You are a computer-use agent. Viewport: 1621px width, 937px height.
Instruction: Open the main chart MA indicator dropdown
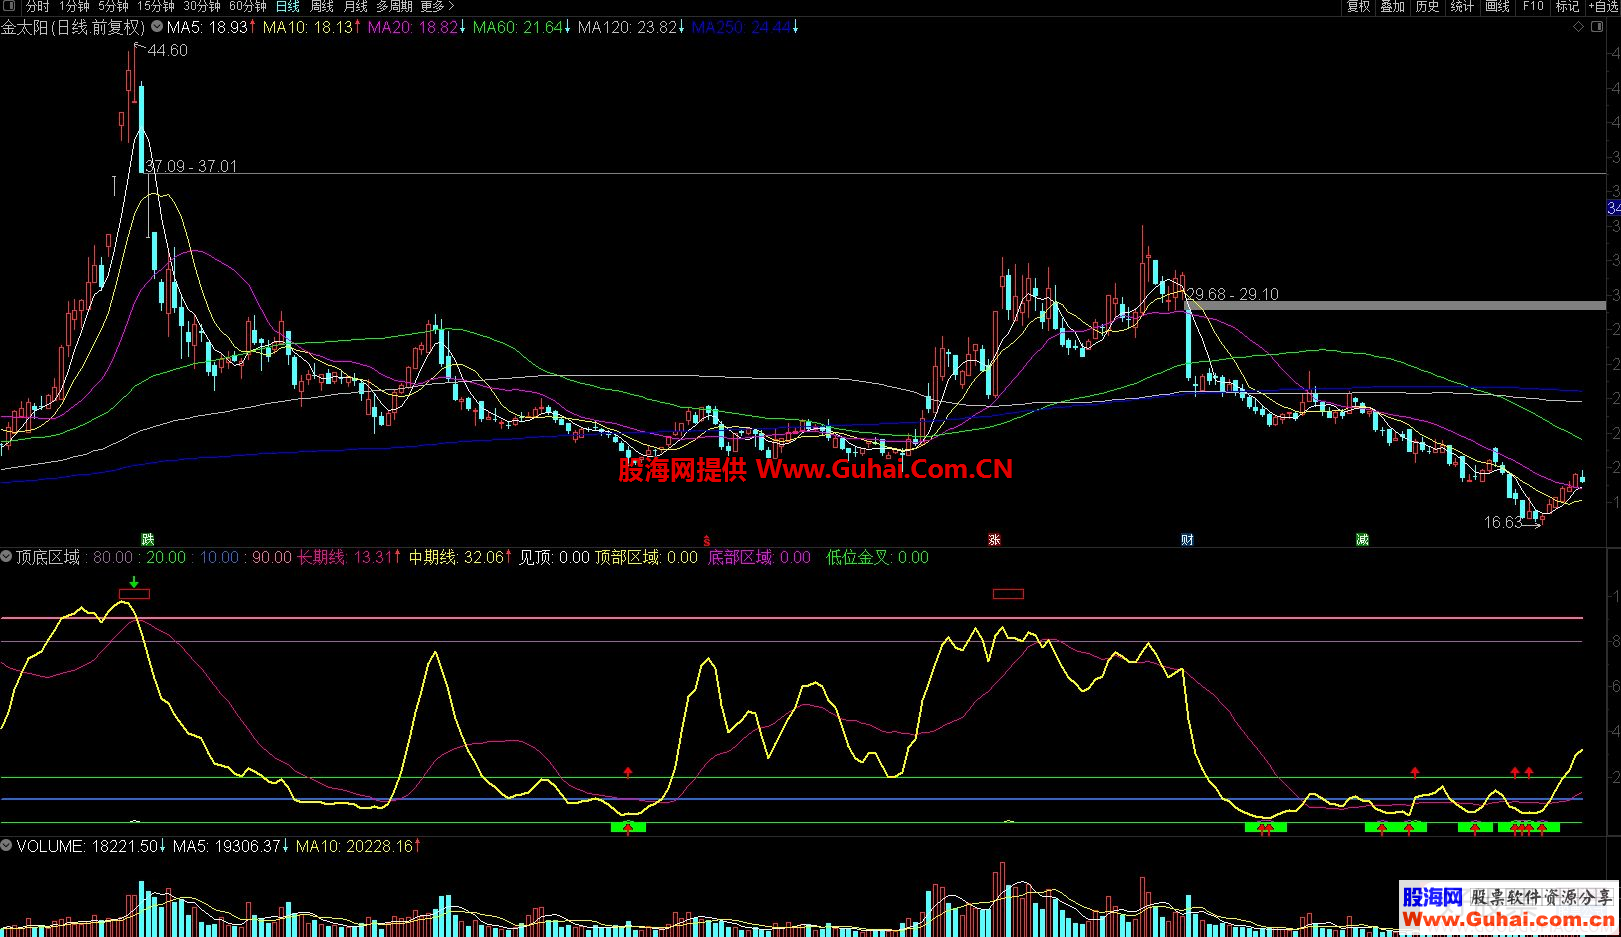tap(157, 27)
